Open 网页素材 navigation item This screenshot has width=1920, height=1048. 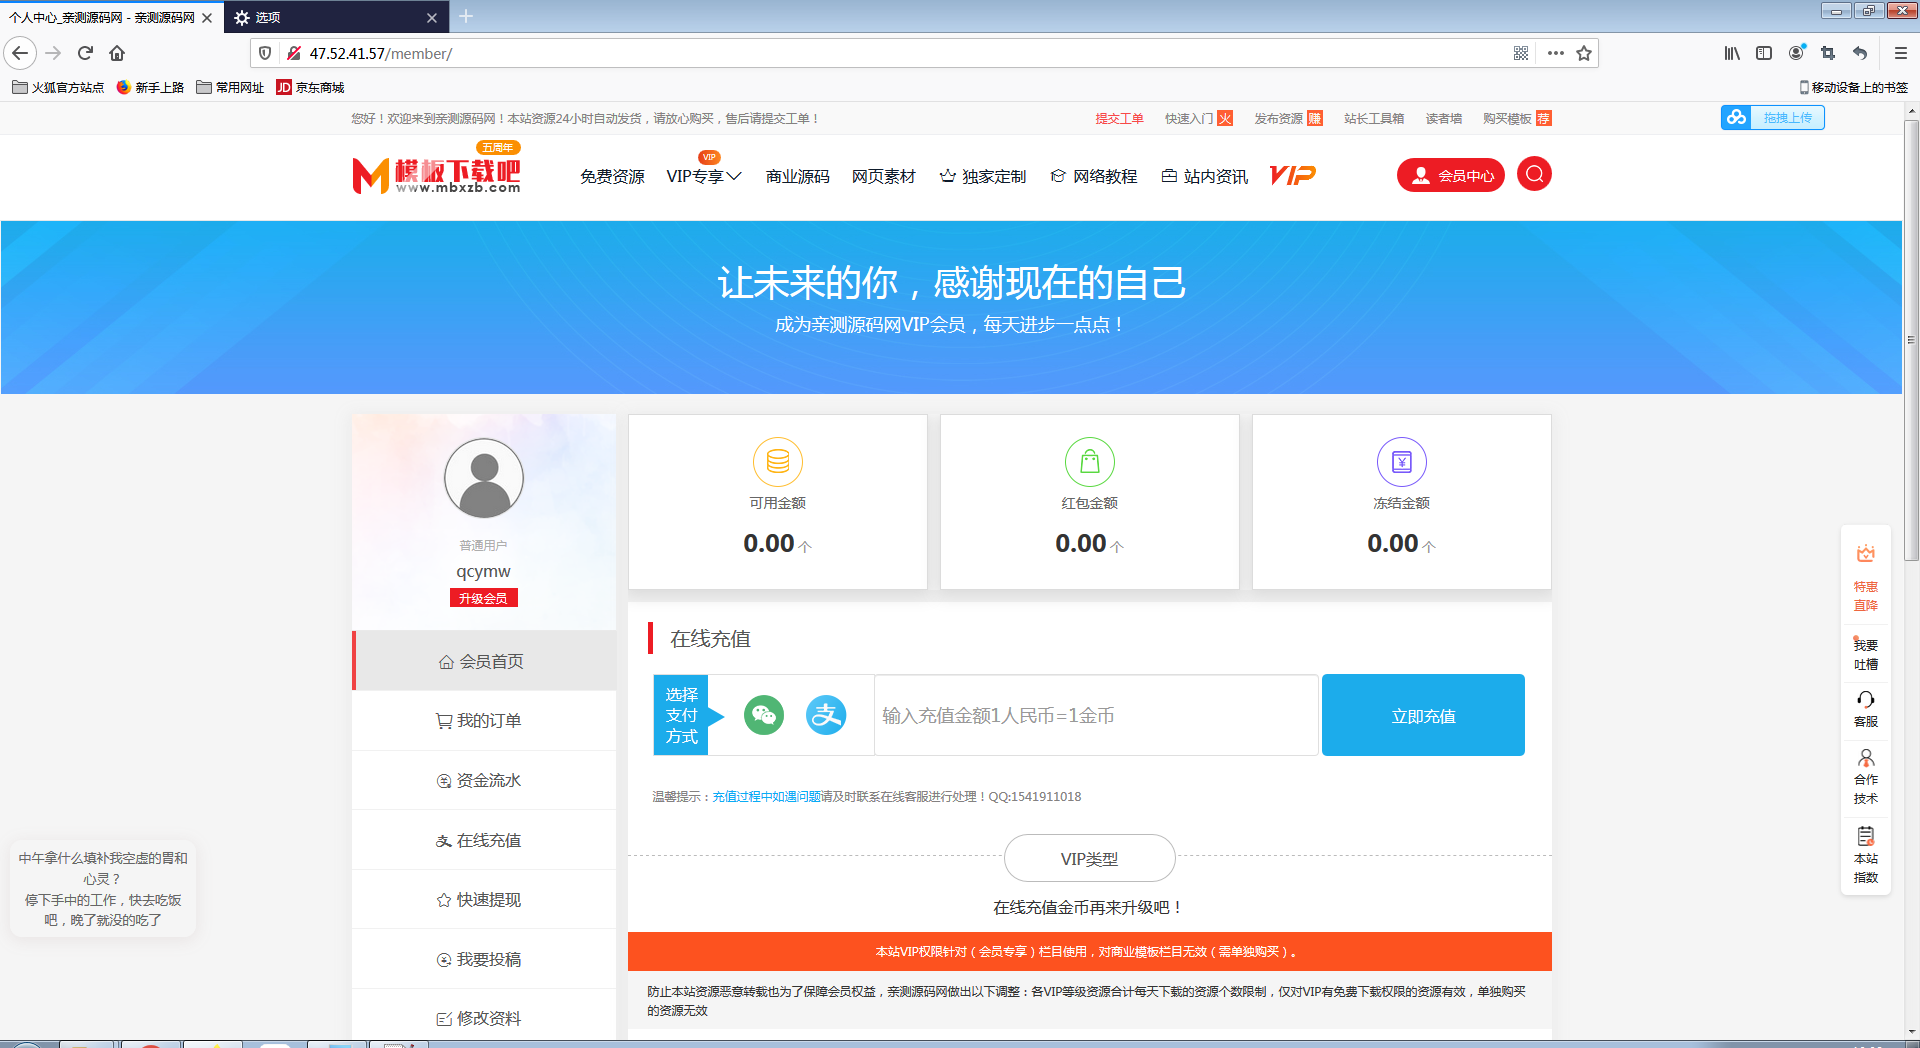tap(883, 176)
